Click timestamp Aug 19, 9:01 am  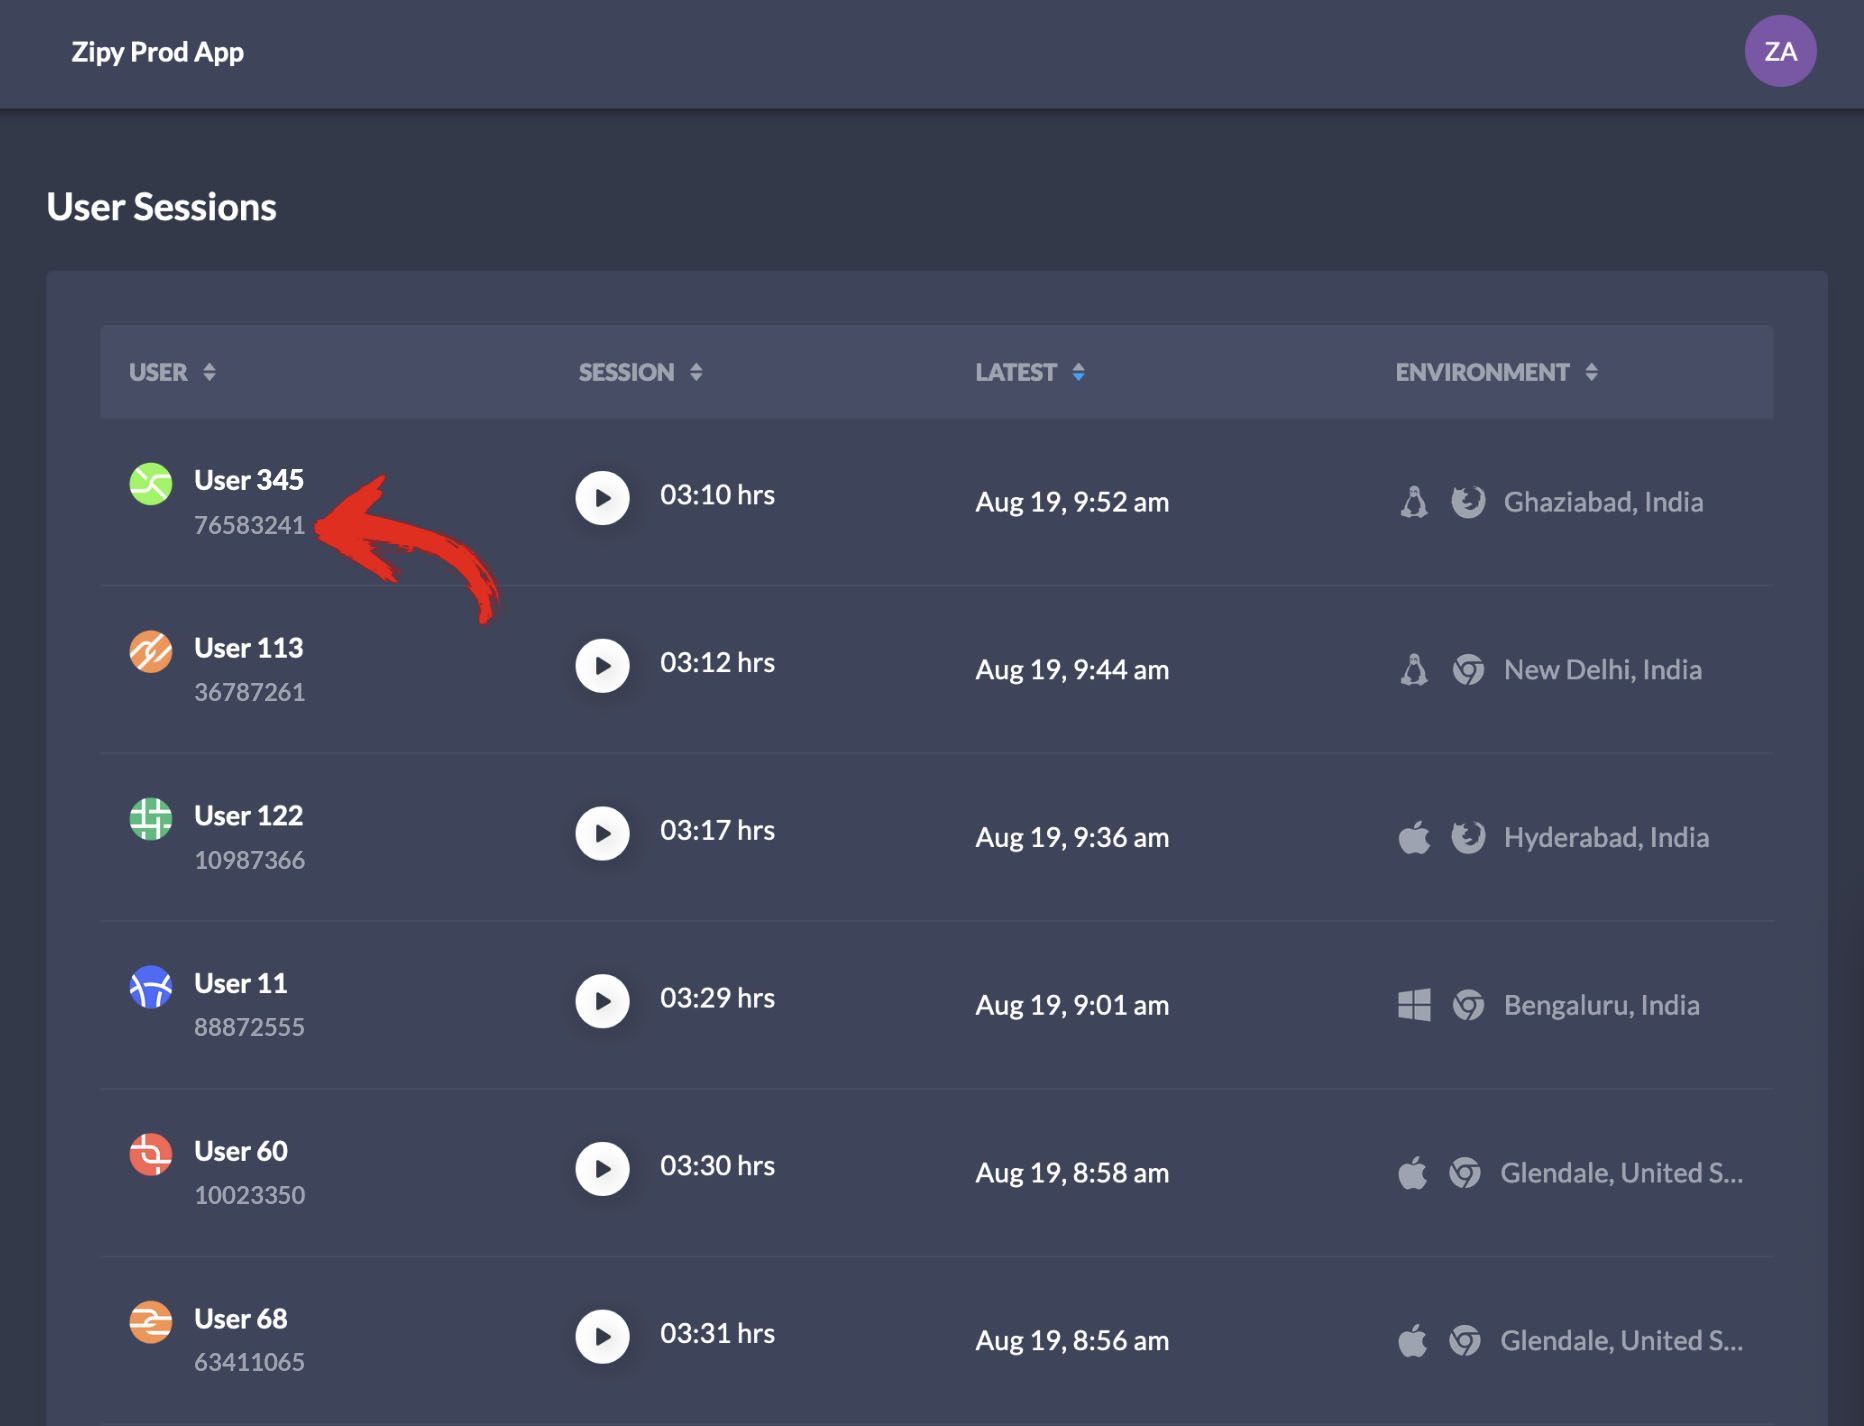click(1072, 1005)
